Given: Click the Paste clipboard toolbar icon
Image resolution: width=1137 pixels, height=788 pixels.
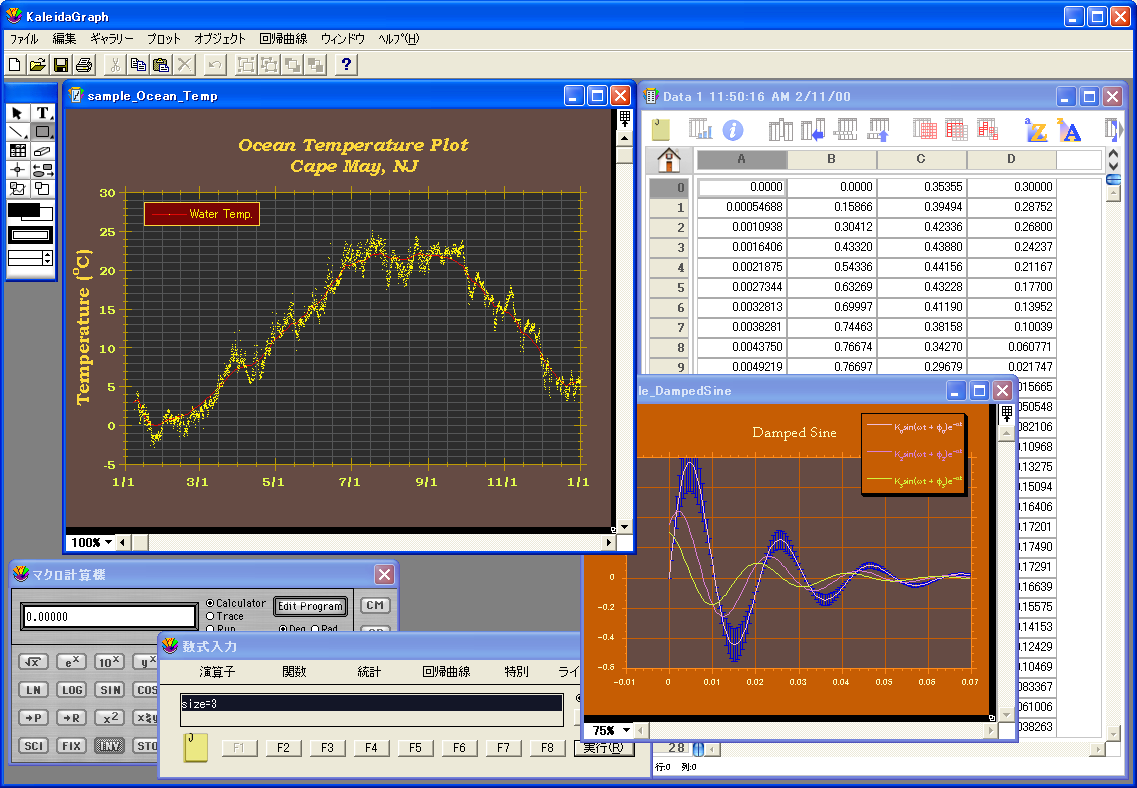Looking at the screenshot, I should tap(161, 65).
